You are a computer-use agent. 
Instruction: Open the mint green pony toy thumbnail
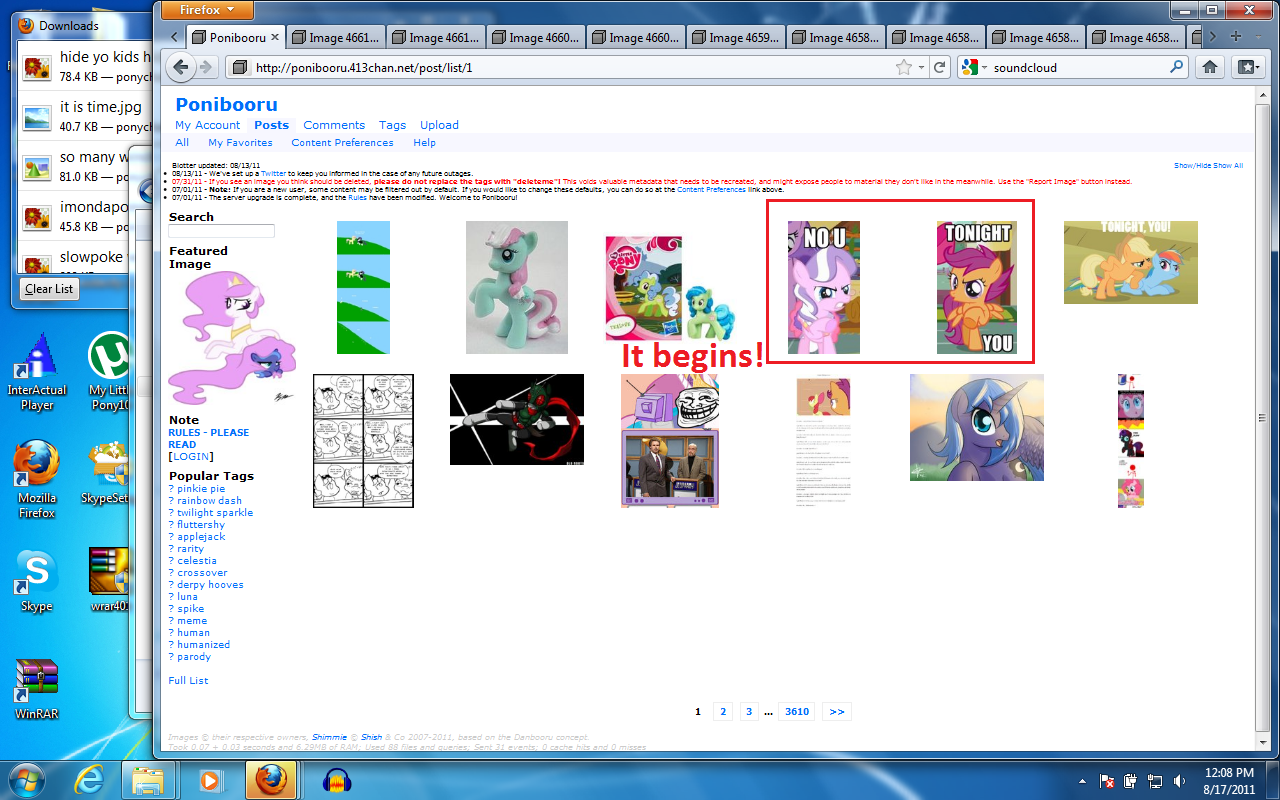pyautogui.click(x=517, y=288)
